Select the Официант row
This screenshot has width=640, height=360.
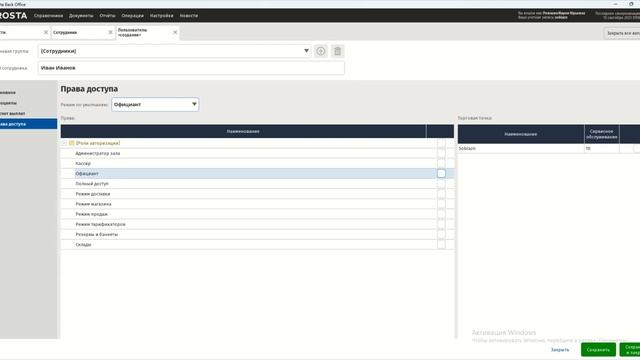(x=257, y=173)
